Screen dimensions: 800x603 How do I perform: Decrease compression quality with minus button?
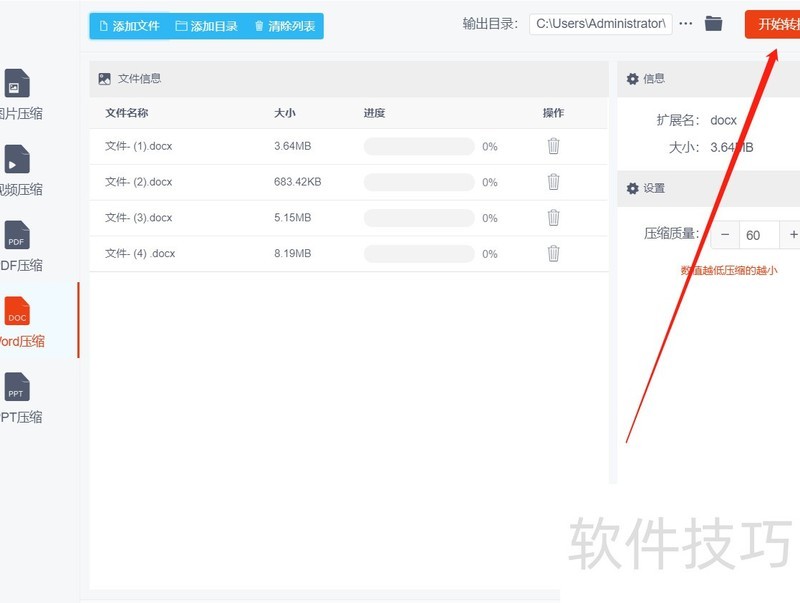pyautogui.click(x=725, y=235)
